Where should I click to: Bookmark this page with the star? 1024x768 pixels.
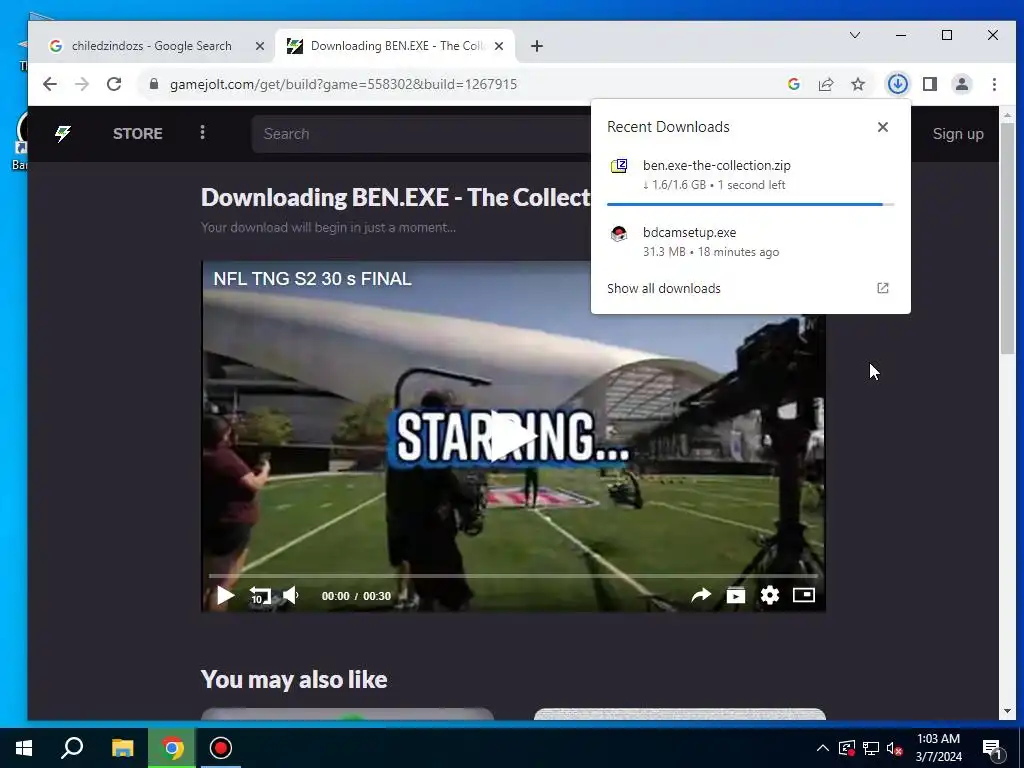[857, 84]
